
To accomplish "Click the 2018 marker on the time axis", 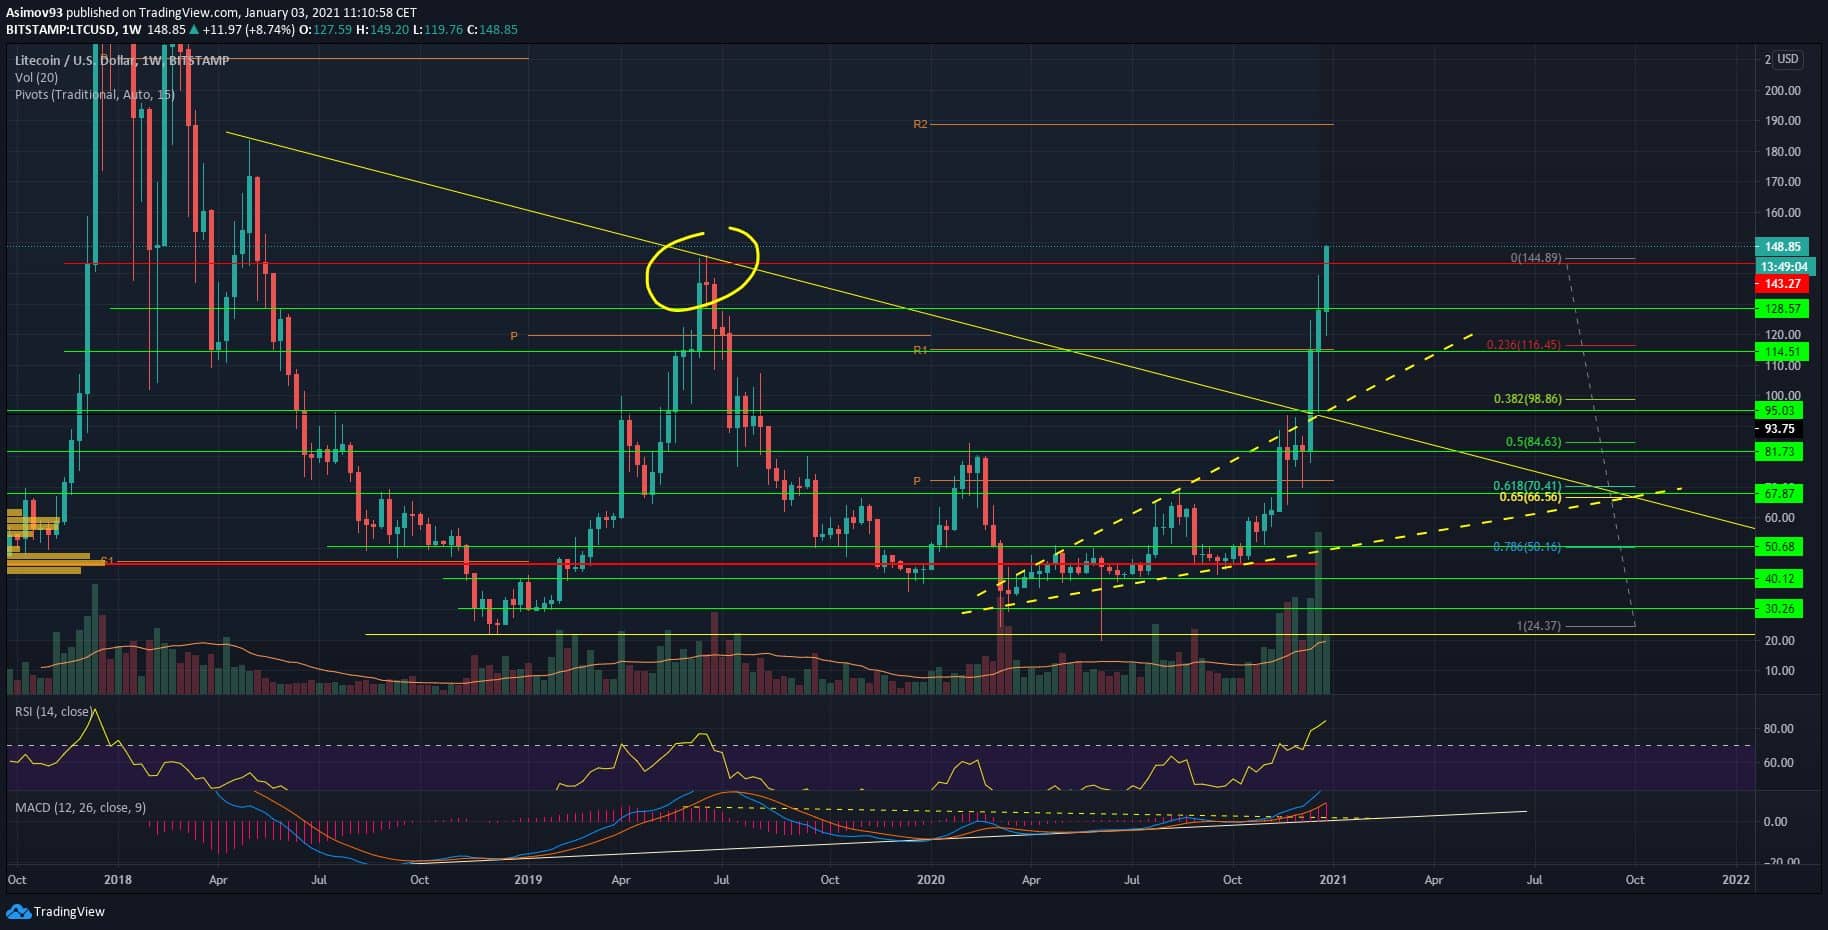I will click(118, 880).
